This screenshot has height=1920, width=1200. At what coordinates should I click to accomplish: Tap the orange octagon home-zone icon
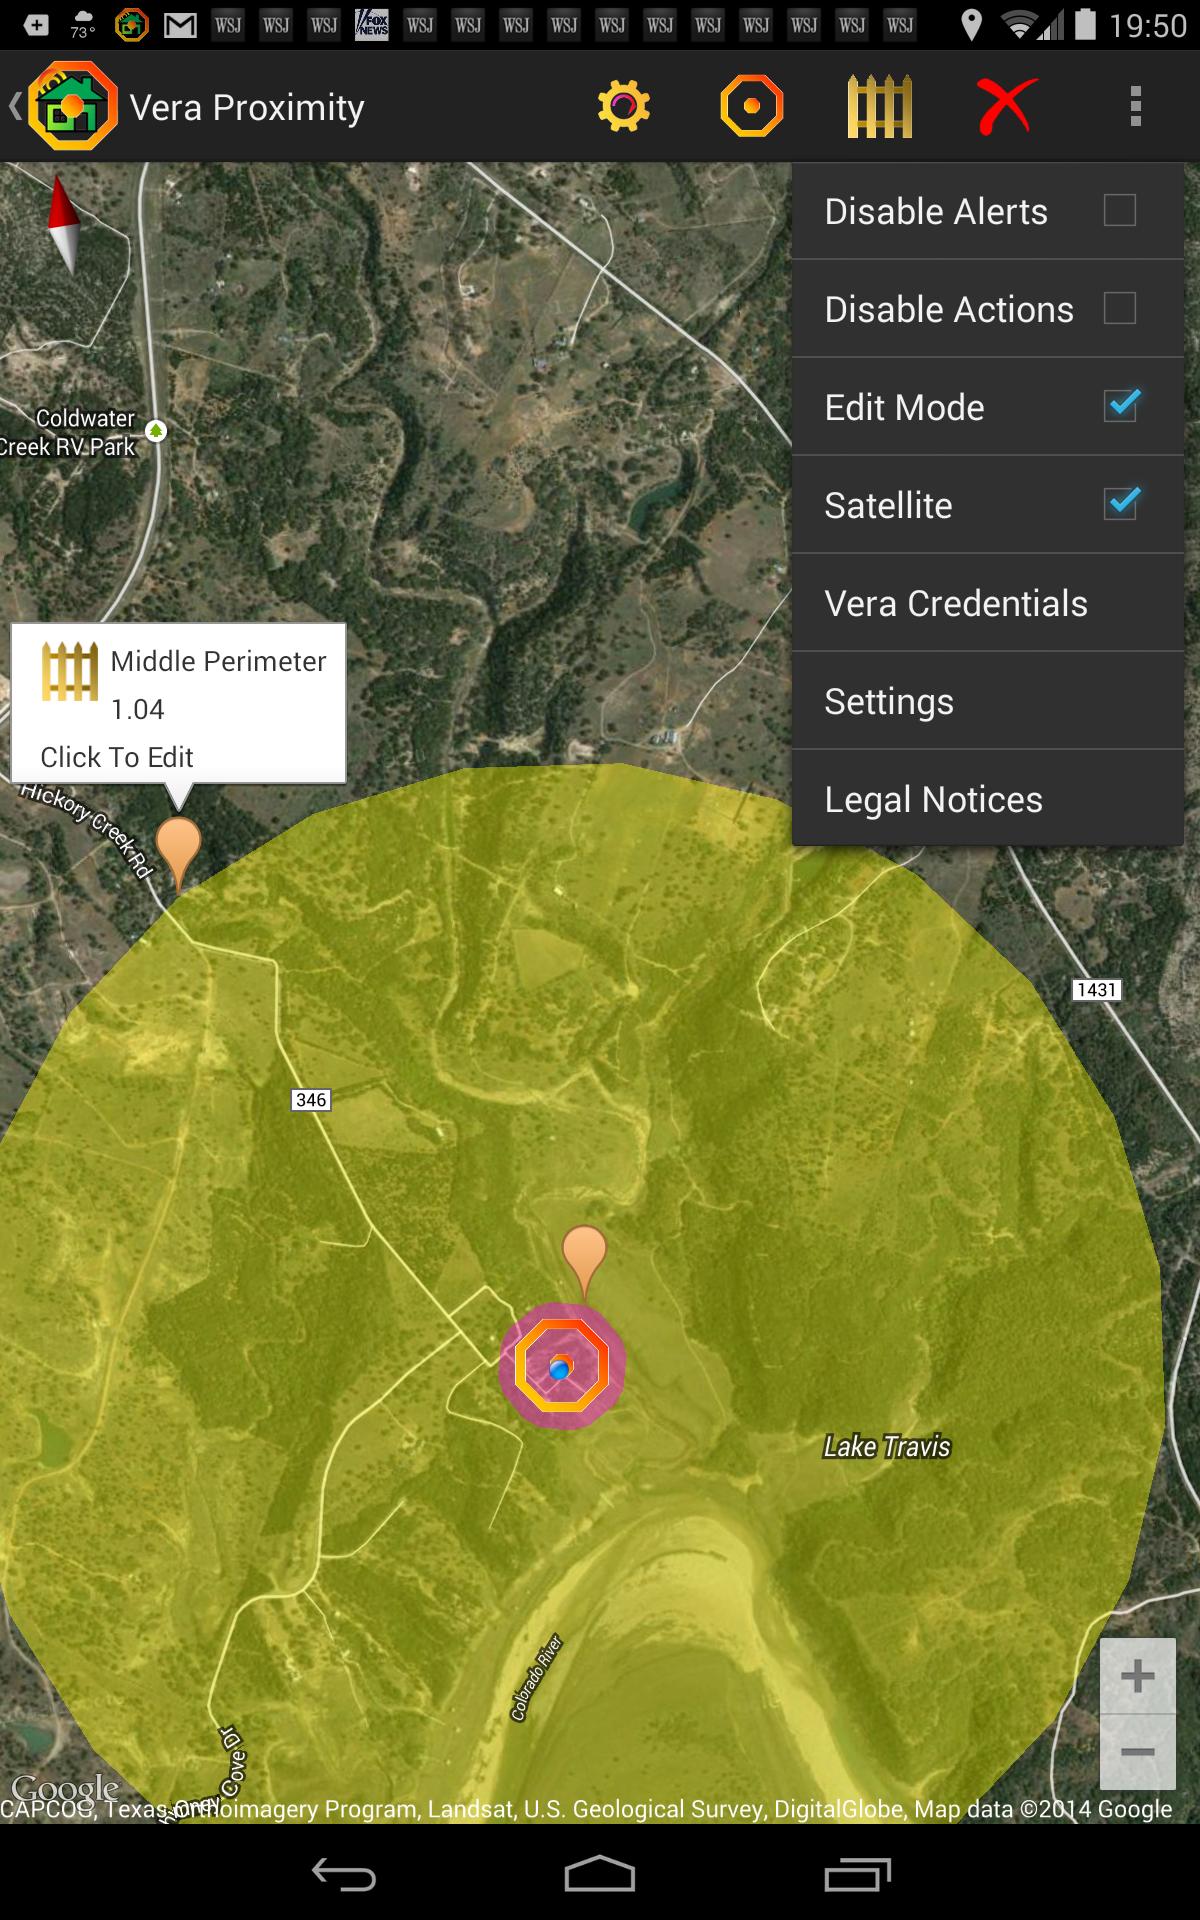[x=751, y=106]
